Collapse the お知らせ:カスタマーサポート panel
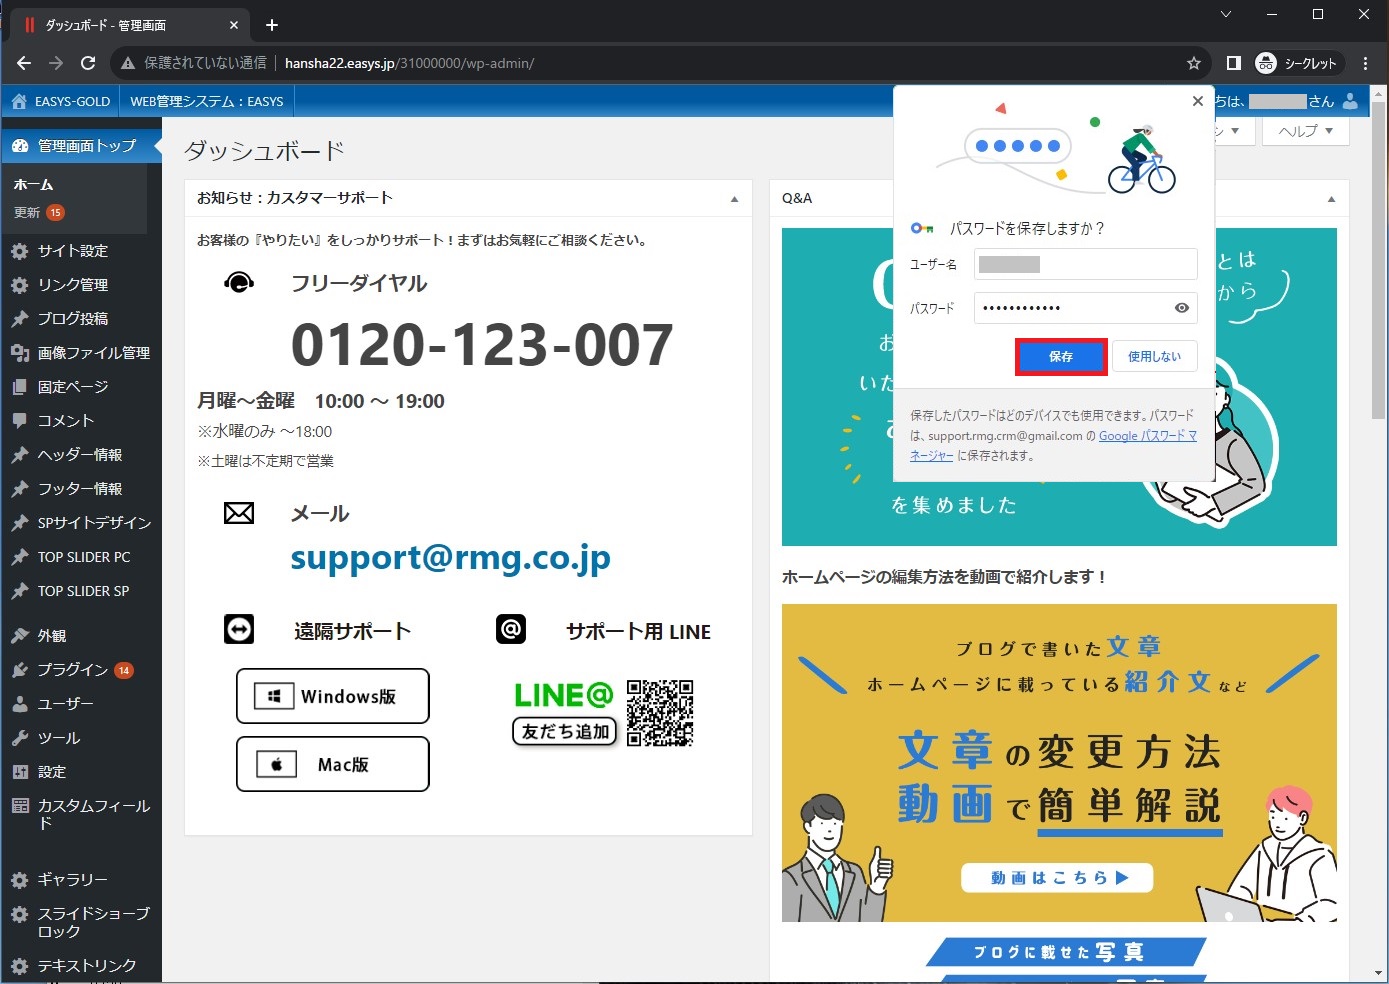This screenshot has width=1389, height=984. (734, 199)
